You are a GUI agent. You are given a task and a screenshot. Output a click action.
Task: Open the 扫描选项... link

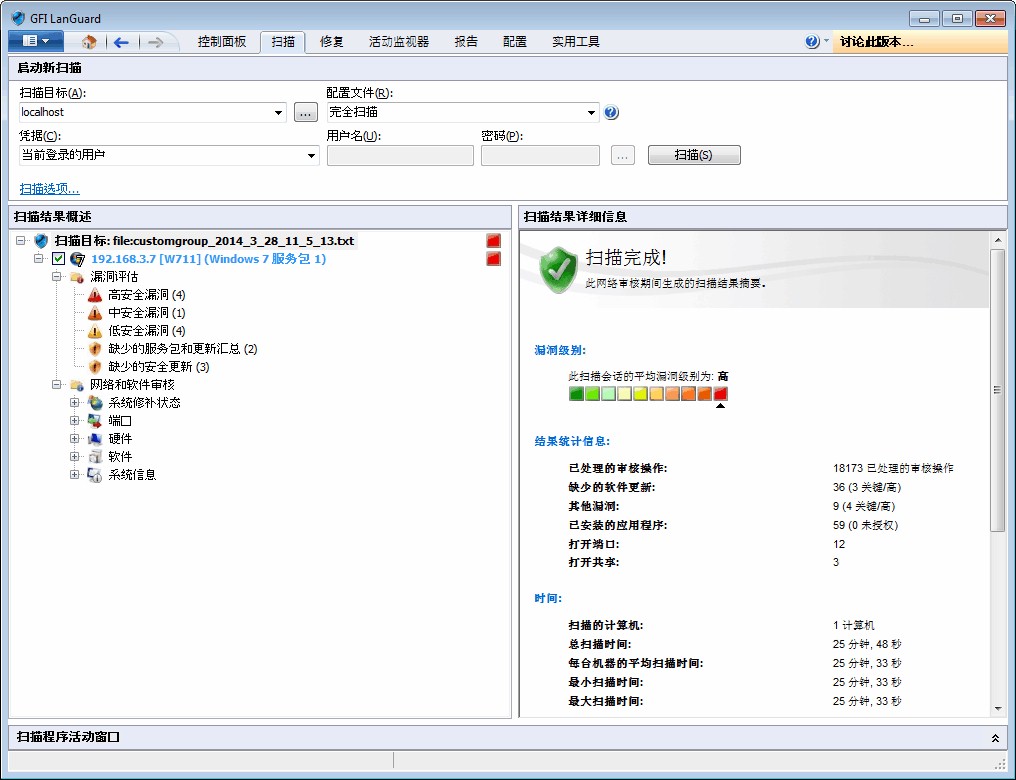click(49, 189)
